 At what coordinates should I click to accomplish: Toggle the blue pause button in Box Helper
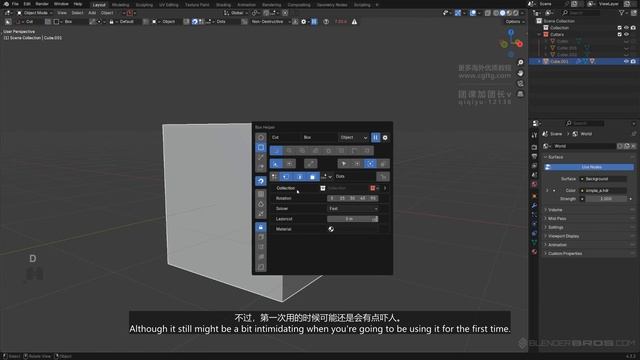376,138
